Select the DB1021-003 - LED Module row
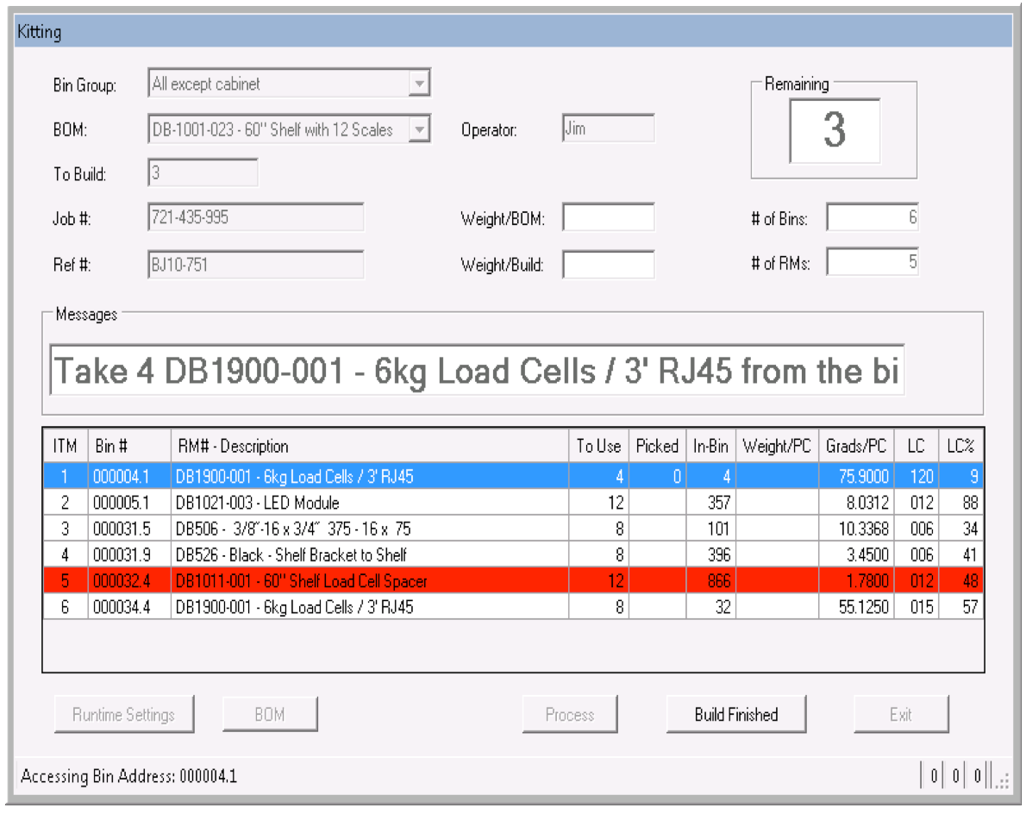This screenshot has height=814, width=1026. click(513, 502)
